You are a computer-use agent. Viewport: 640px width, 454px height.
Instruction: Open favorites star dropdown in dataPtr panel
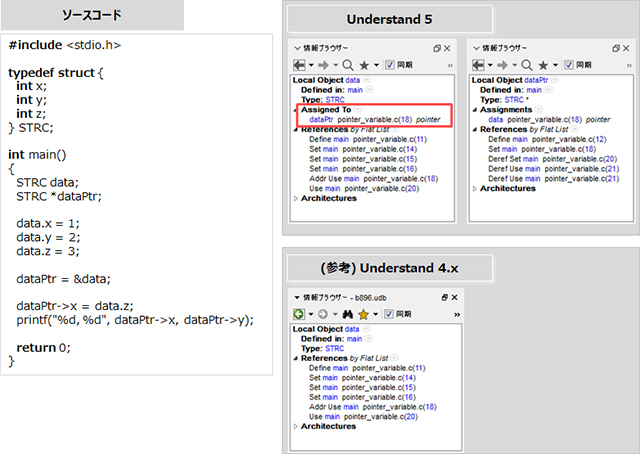click(x=556, y=65)
